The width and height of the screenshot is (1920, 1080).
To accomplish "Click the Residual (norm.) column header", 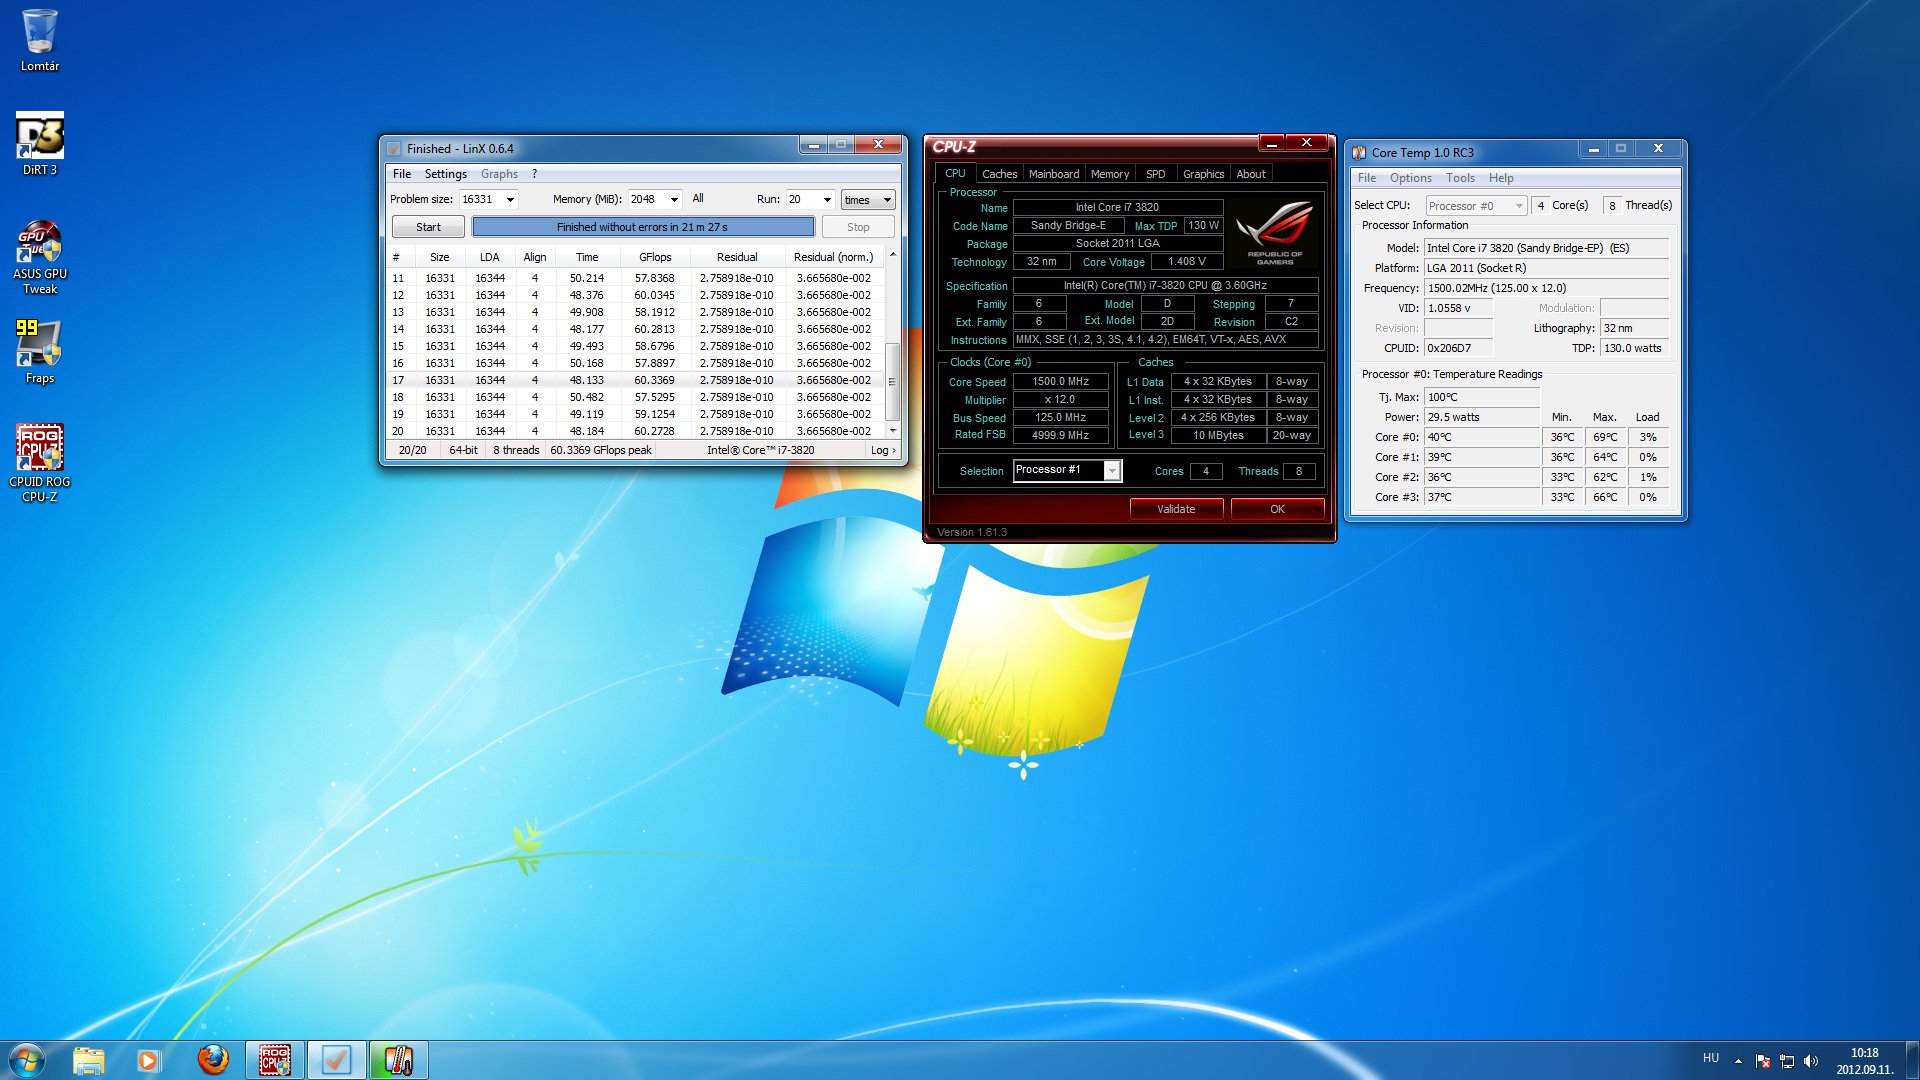I will 833,258.
